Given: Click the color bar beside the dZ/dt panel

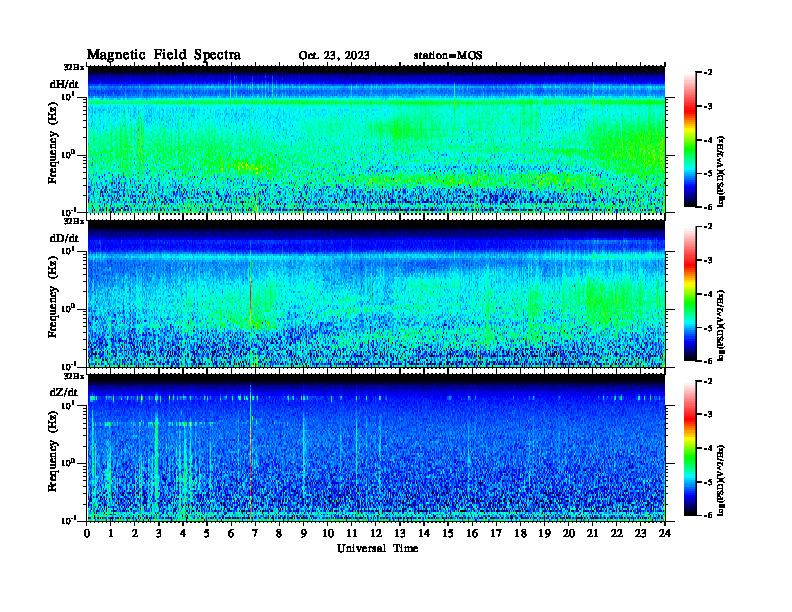Looking at the screenshot, I should (x=690, y=448).
